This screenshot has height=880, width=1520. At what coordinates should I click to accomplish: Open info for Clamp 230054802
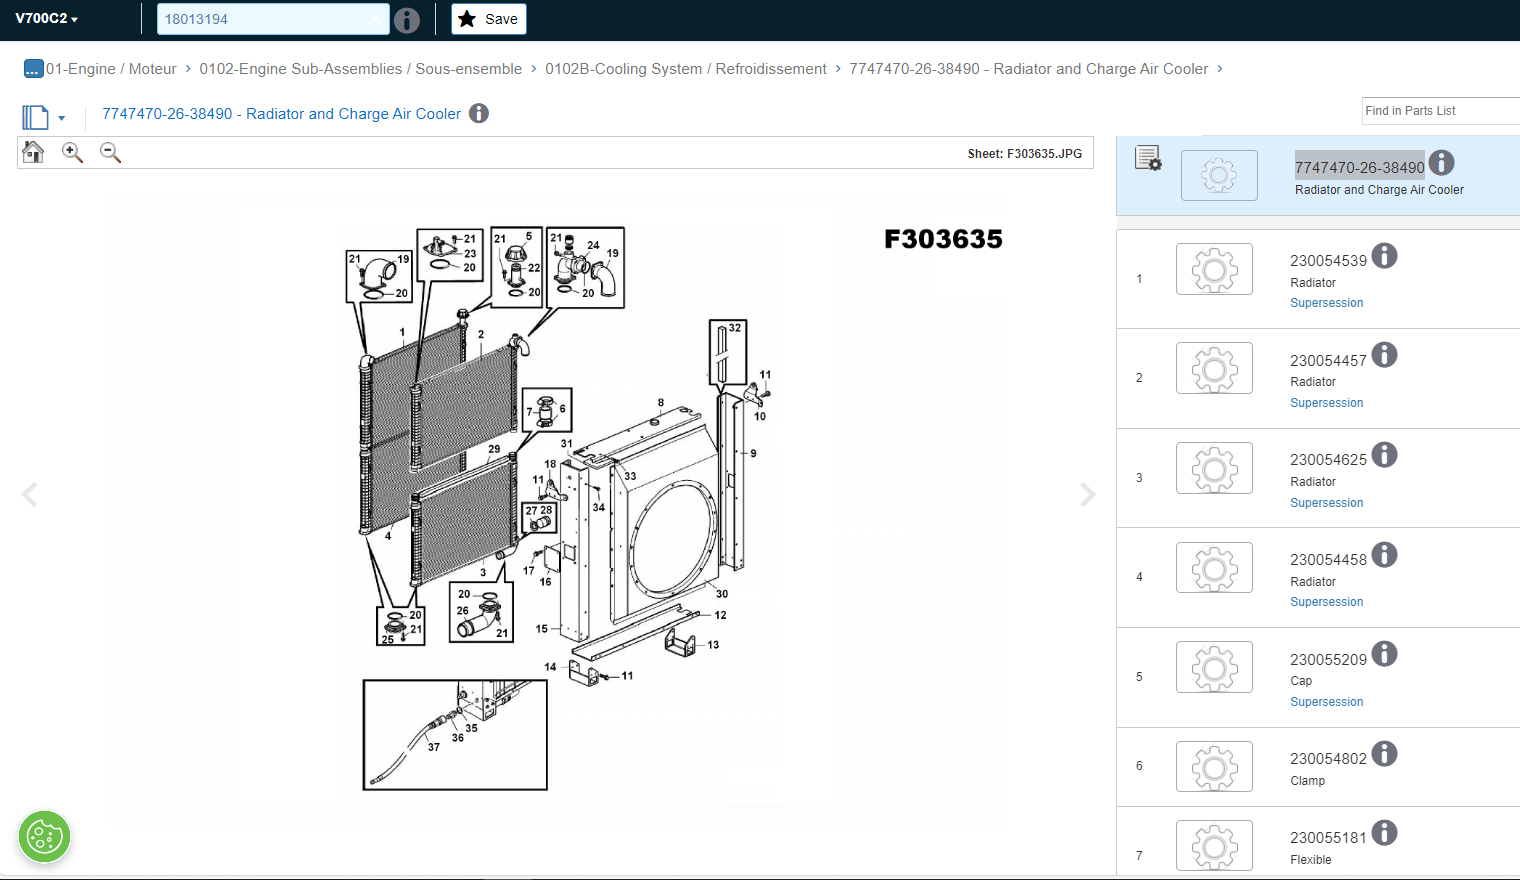(x=1384, y=754)
